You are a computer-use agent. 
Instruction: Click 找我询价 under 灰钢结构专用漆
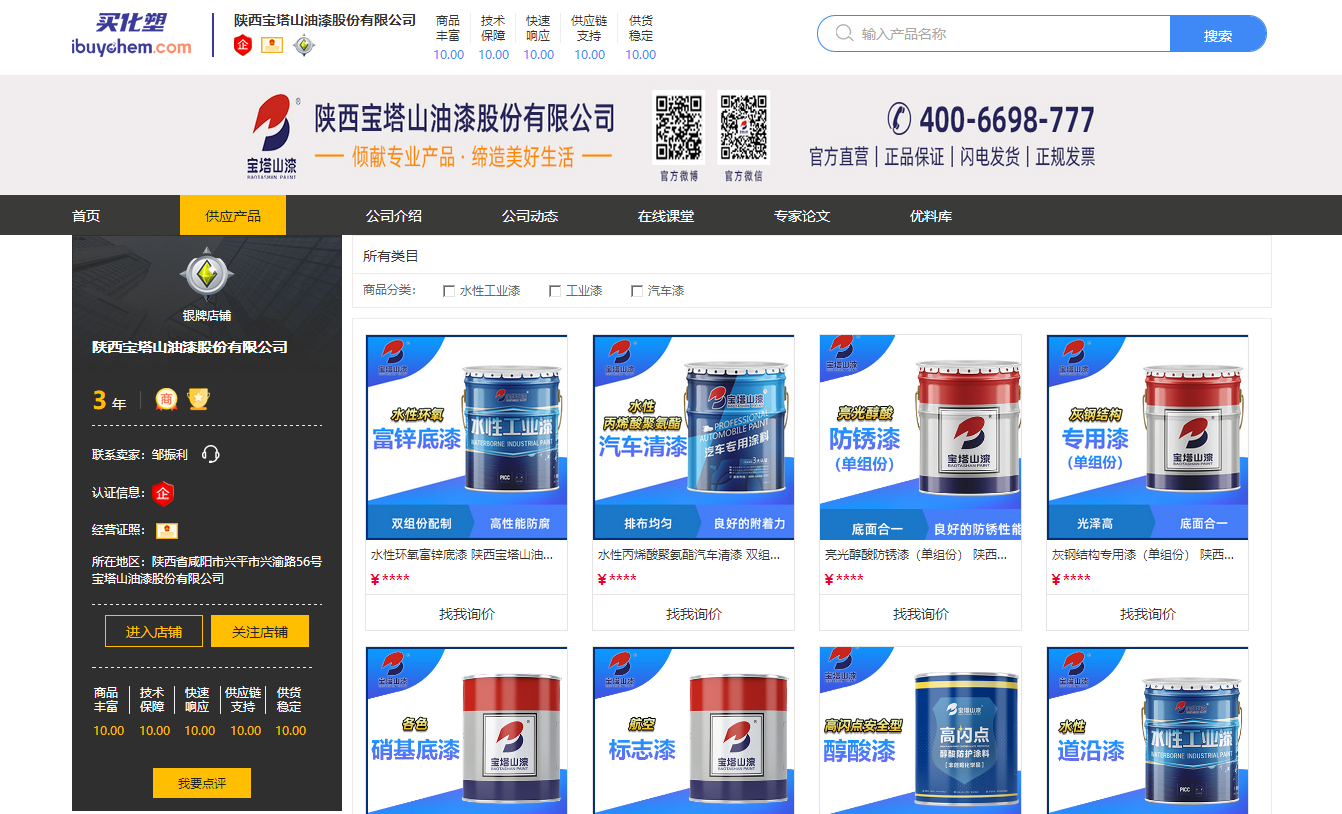pos(1148,613)
